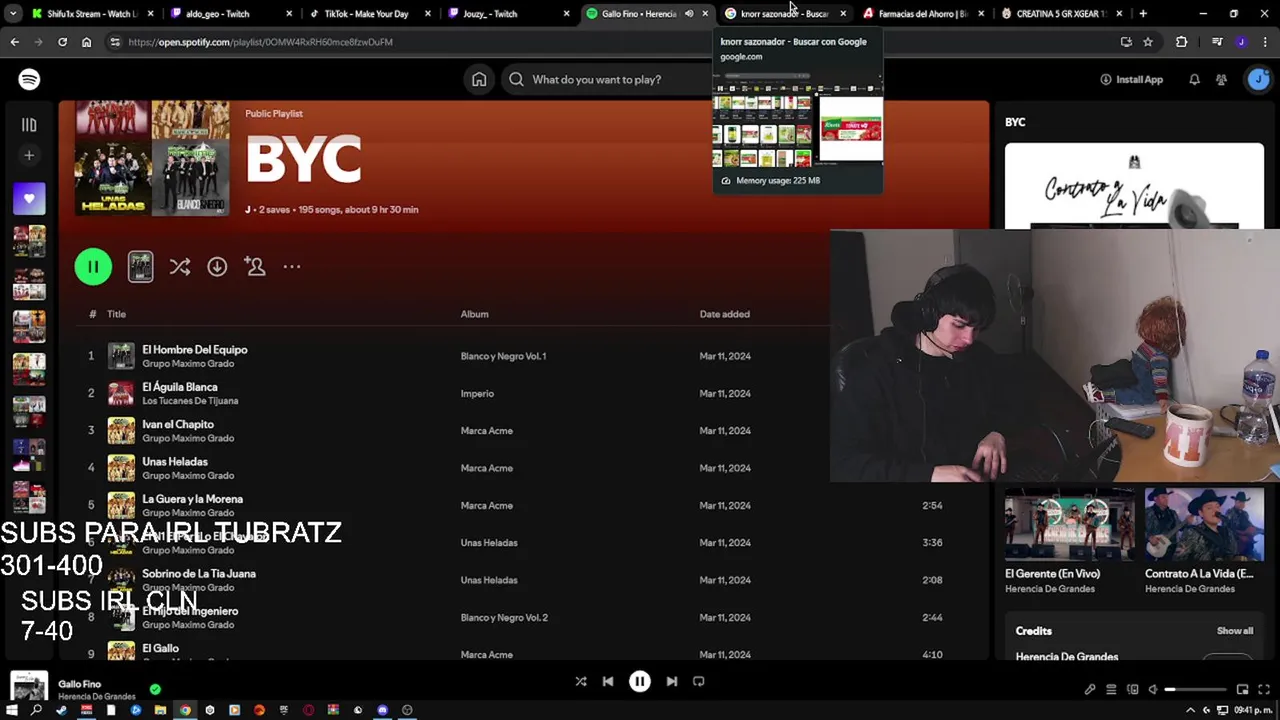
Task: Sort tracks by Date added column
Action: [724, 314]
